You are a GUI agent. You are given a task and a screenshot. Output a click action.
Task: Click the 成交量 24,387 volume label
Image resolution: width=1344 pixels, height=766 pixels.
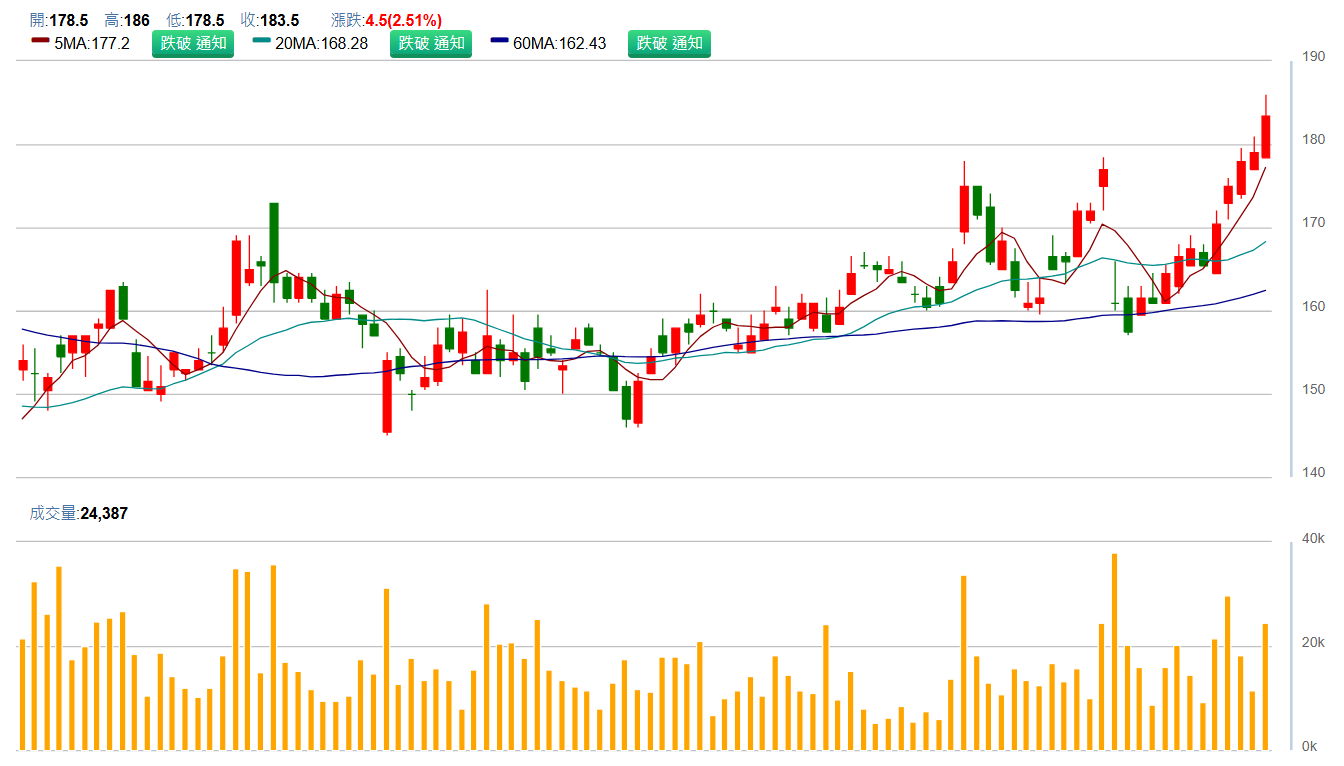[x=79, y=513]
